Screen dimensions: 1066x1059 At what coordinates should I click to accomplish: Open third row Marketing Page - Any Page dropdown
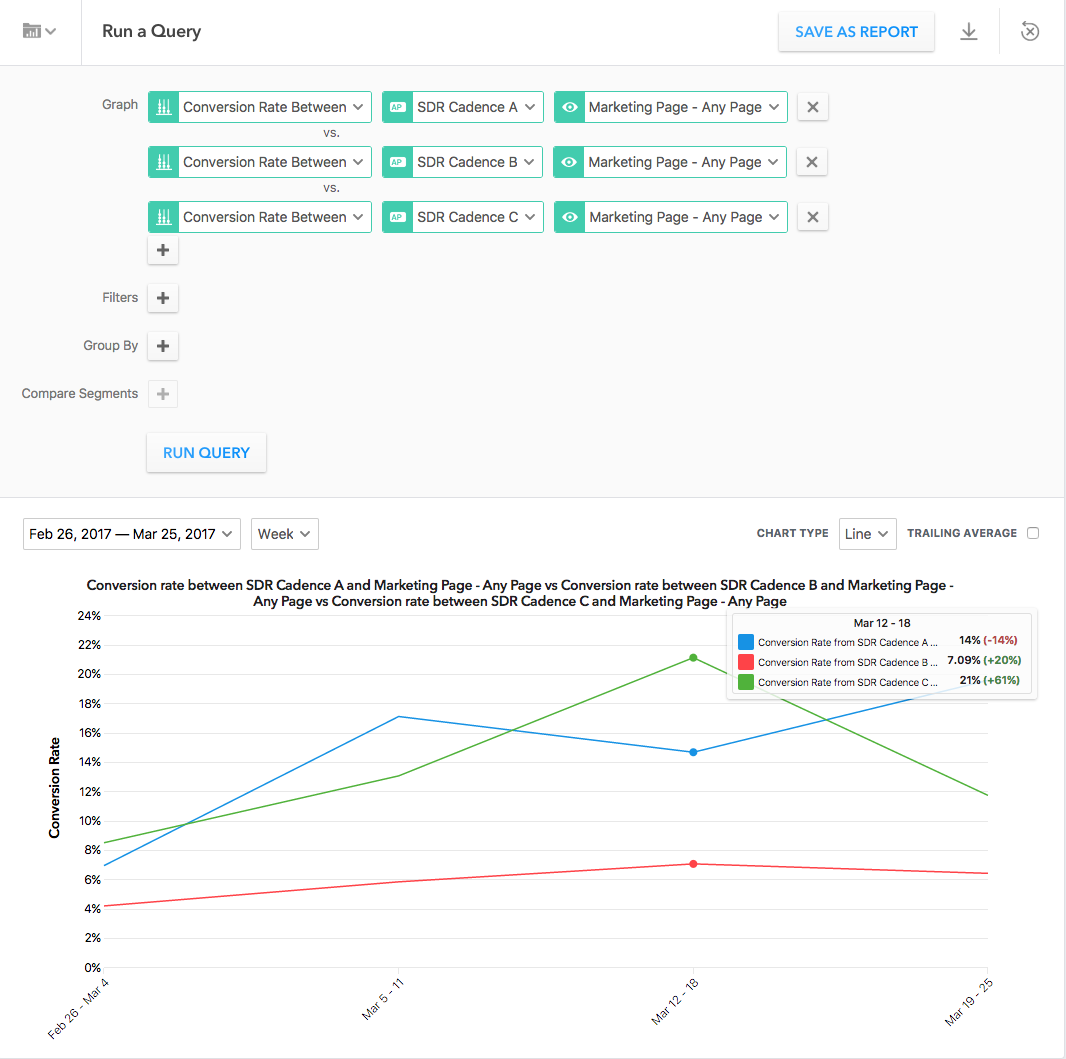tap(670, 218)
